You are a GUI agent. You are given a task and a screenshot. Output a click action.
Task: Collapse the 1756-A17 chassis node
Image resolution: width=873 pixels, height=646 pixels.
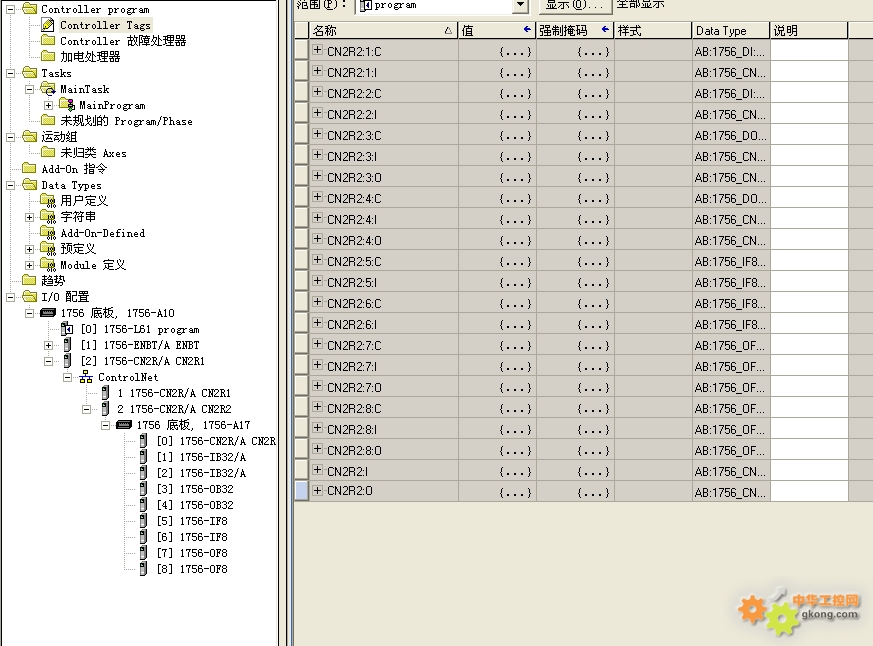pos(105,425)
